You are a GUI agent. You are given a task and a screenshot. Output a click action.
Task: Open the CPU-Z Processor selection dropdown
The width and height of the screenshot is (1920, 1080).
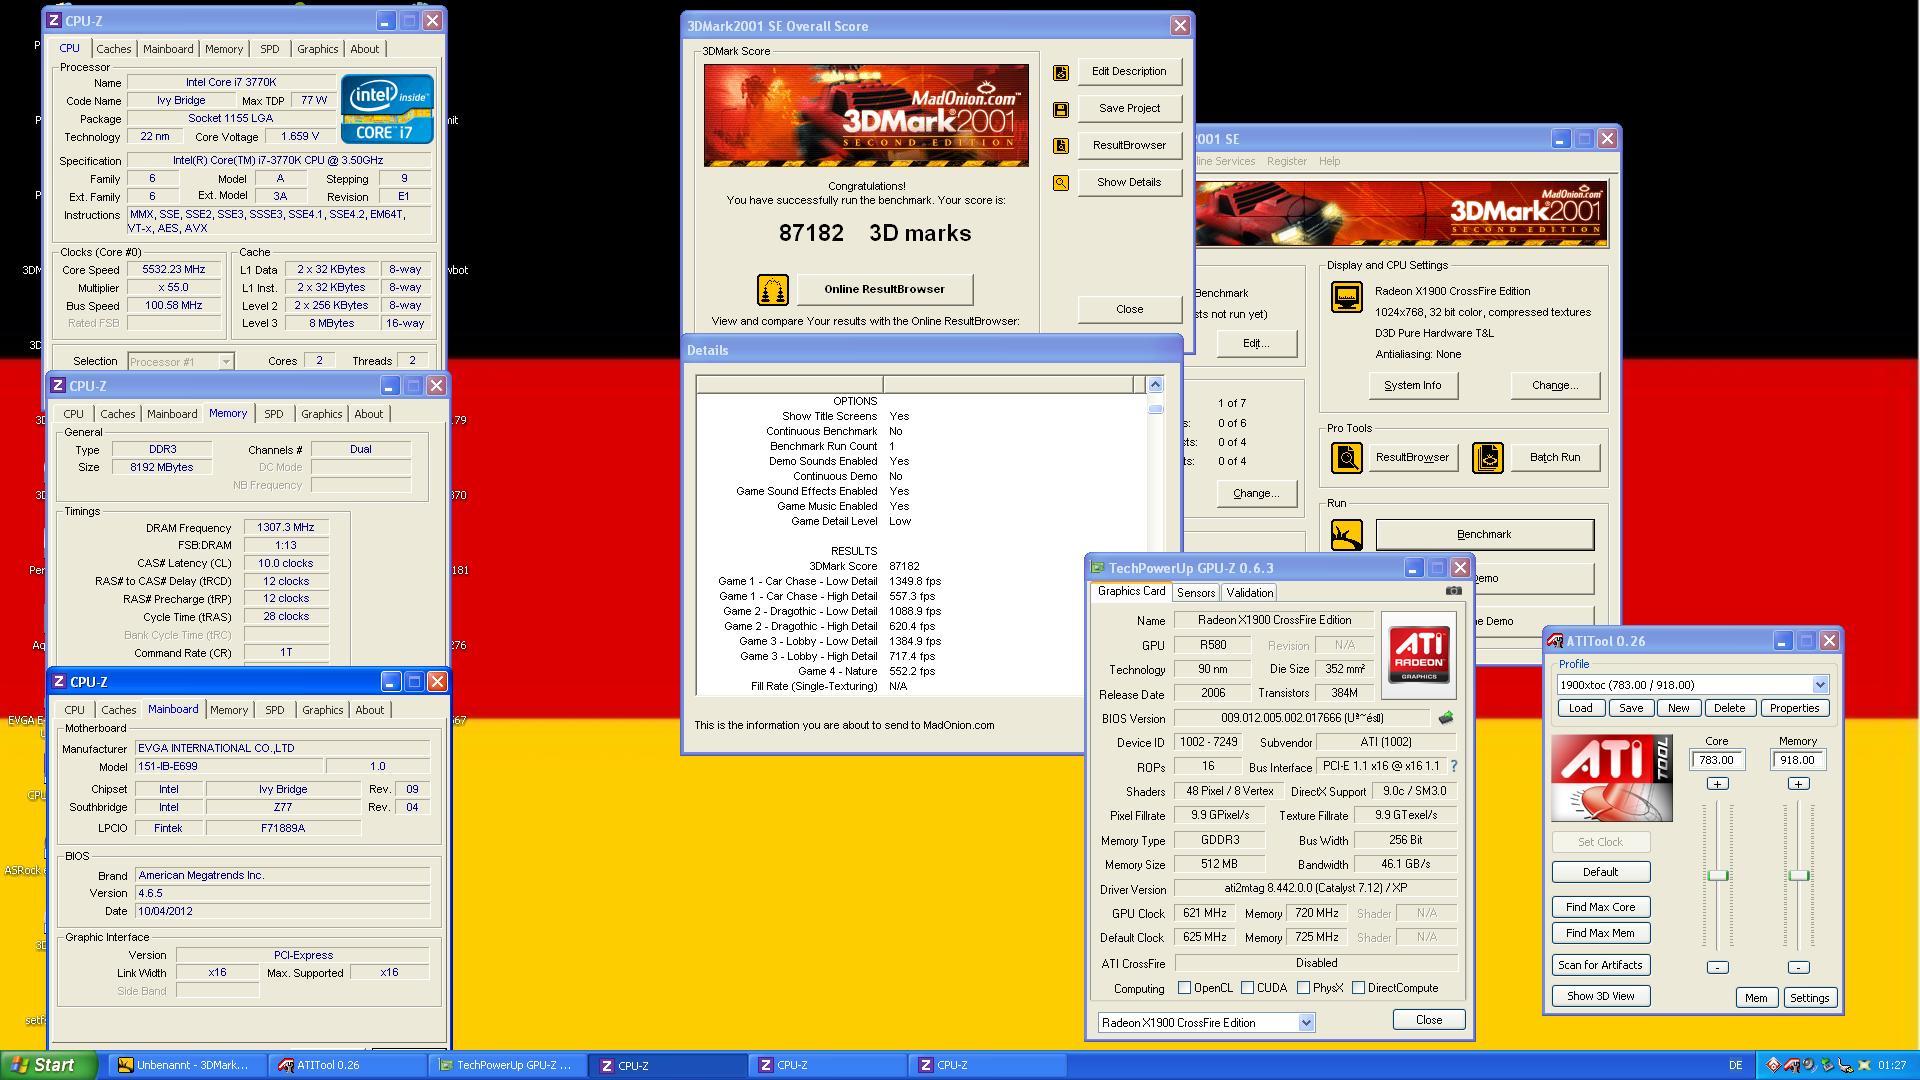(226, 362)
